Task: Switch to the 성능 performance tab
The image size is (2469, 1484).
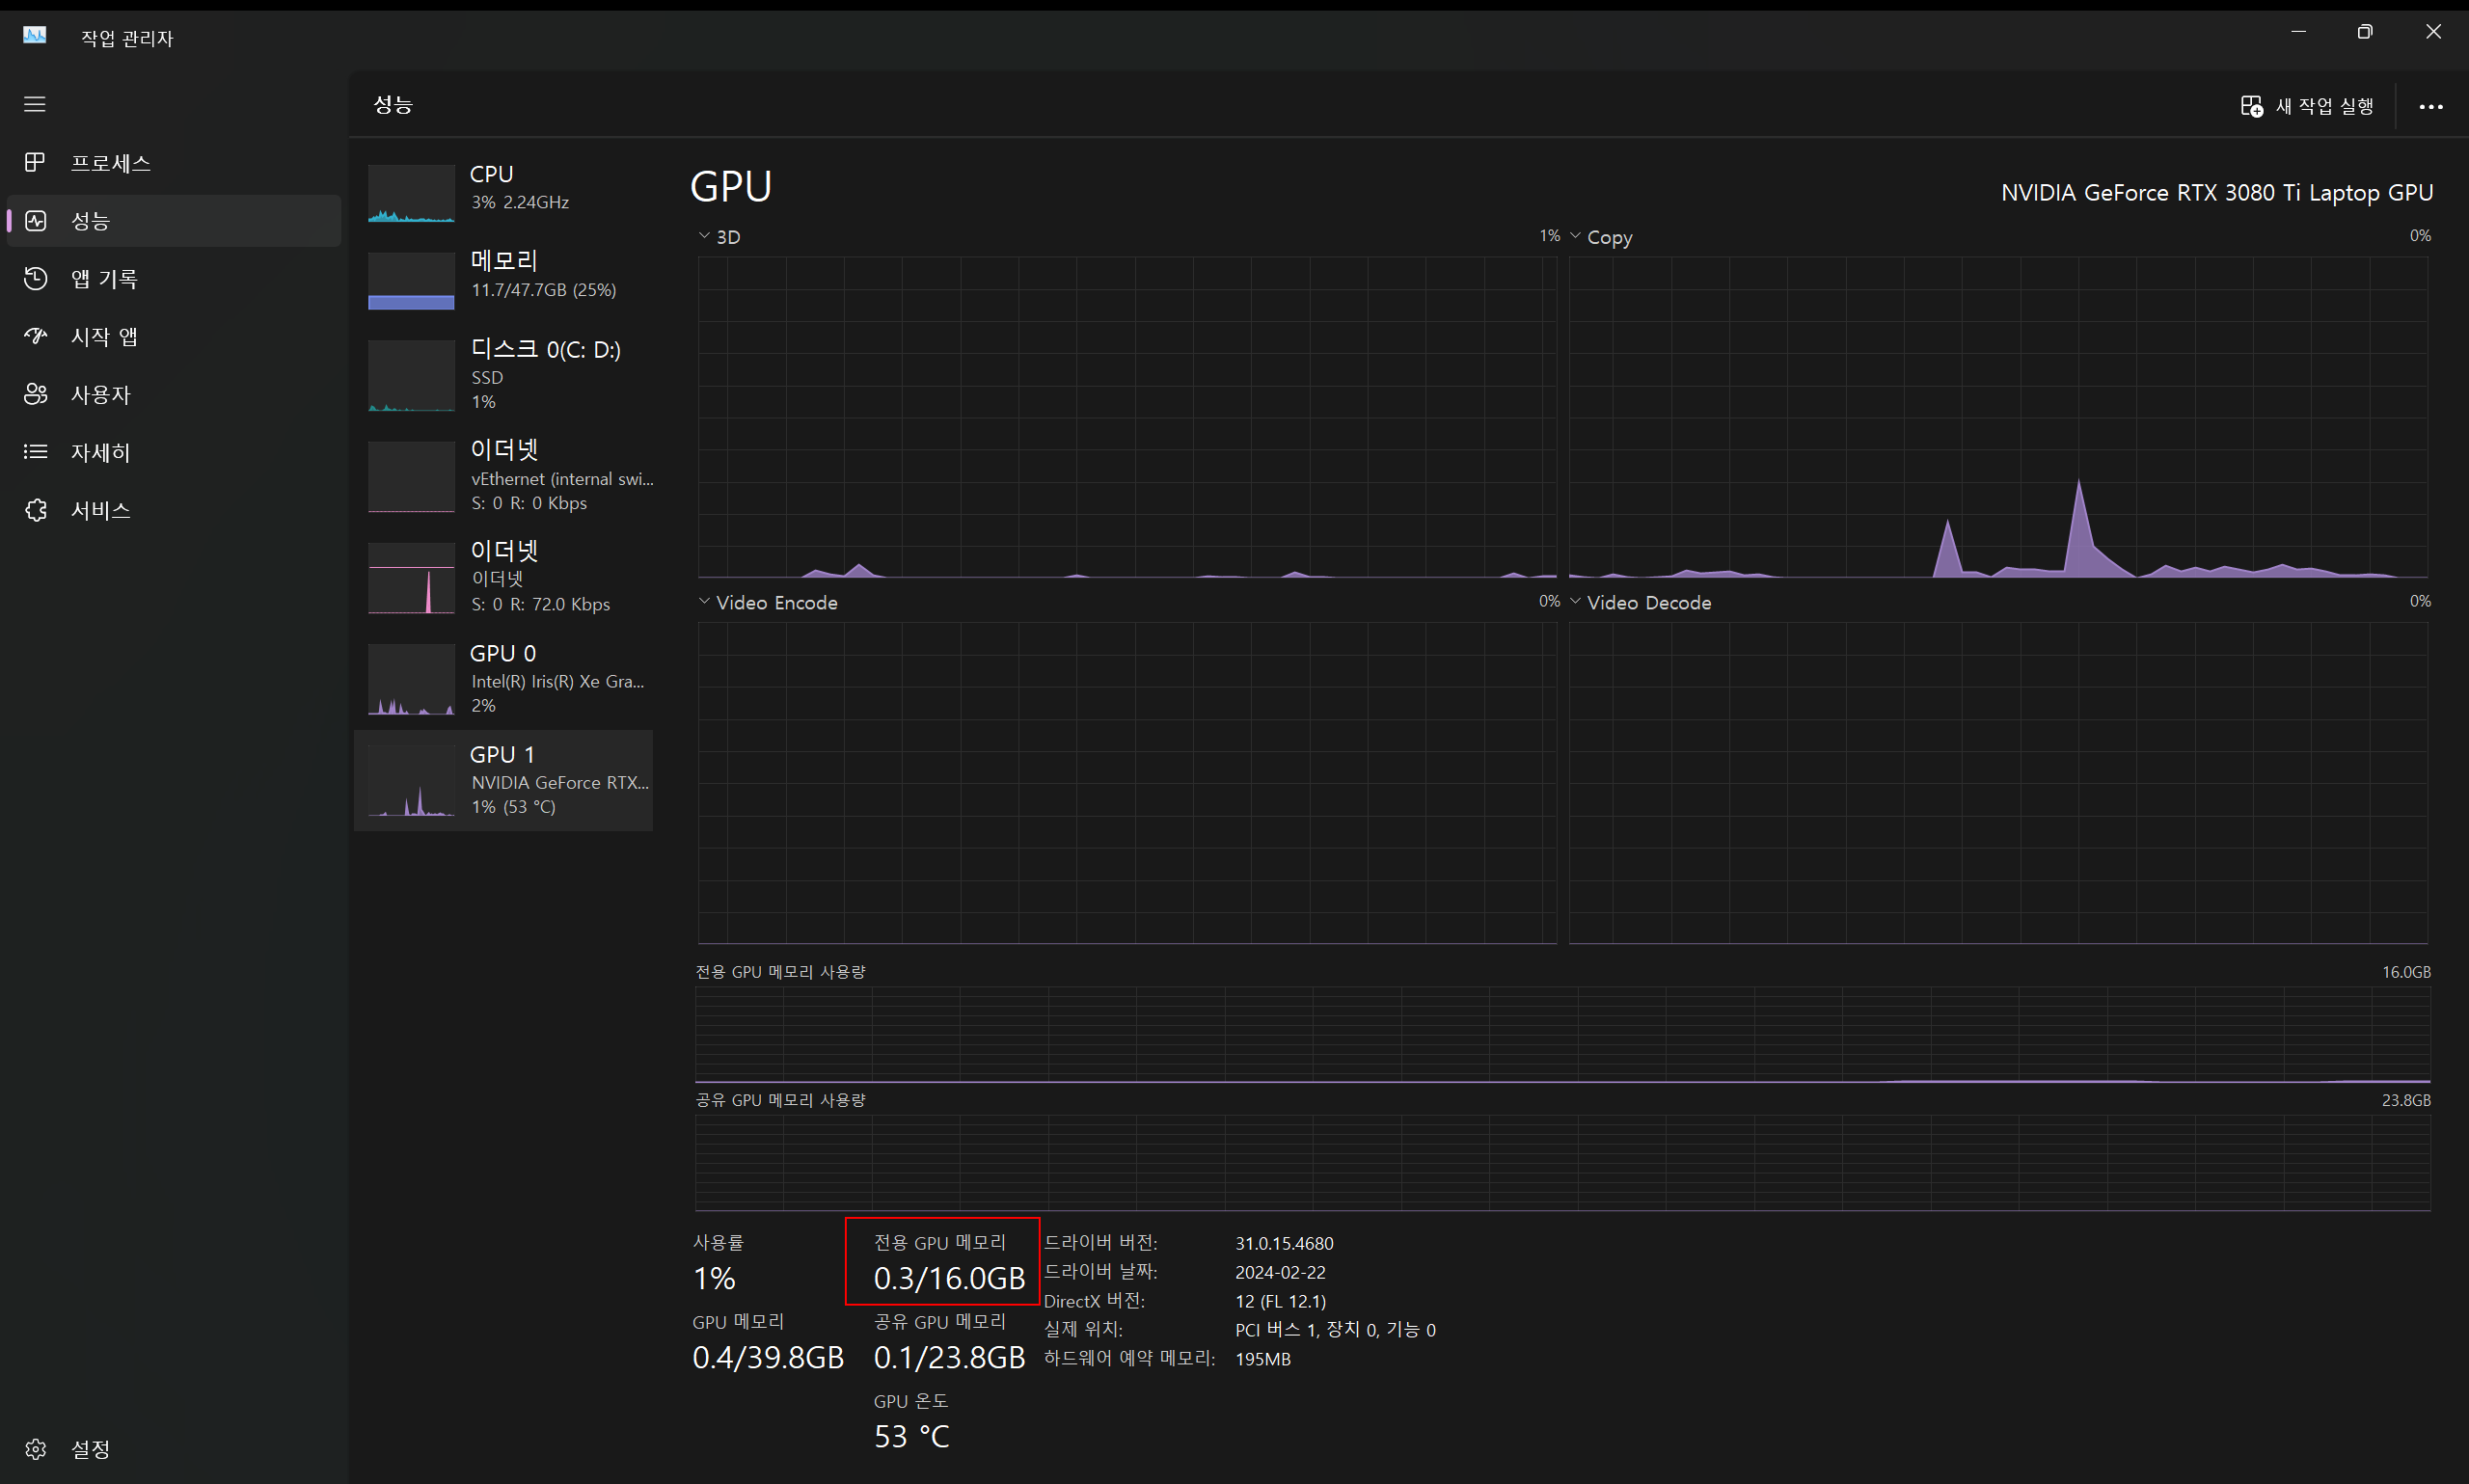Action: [x=90, y=221]
